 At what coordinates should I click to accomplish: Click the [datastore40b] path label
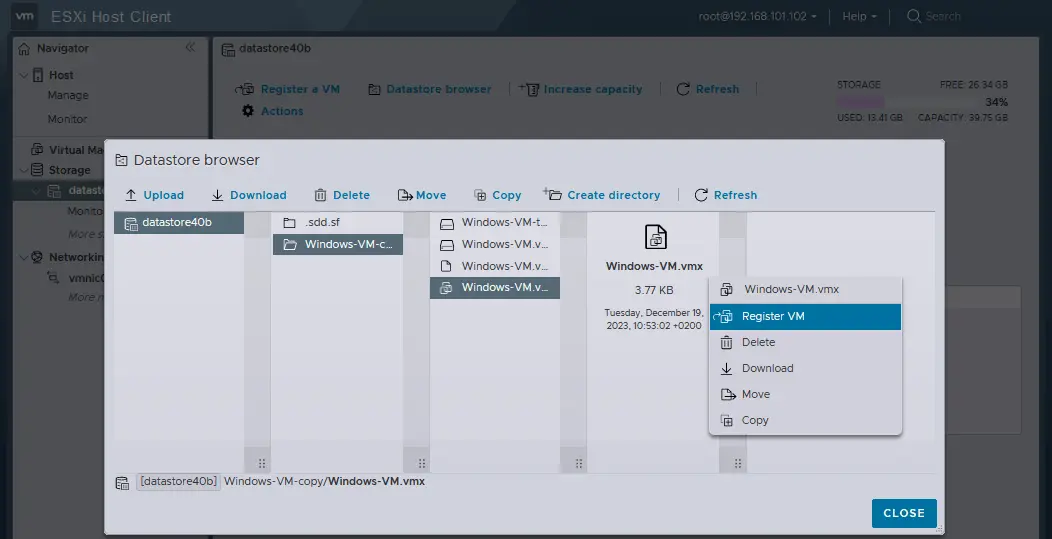[x=178, y=481]
